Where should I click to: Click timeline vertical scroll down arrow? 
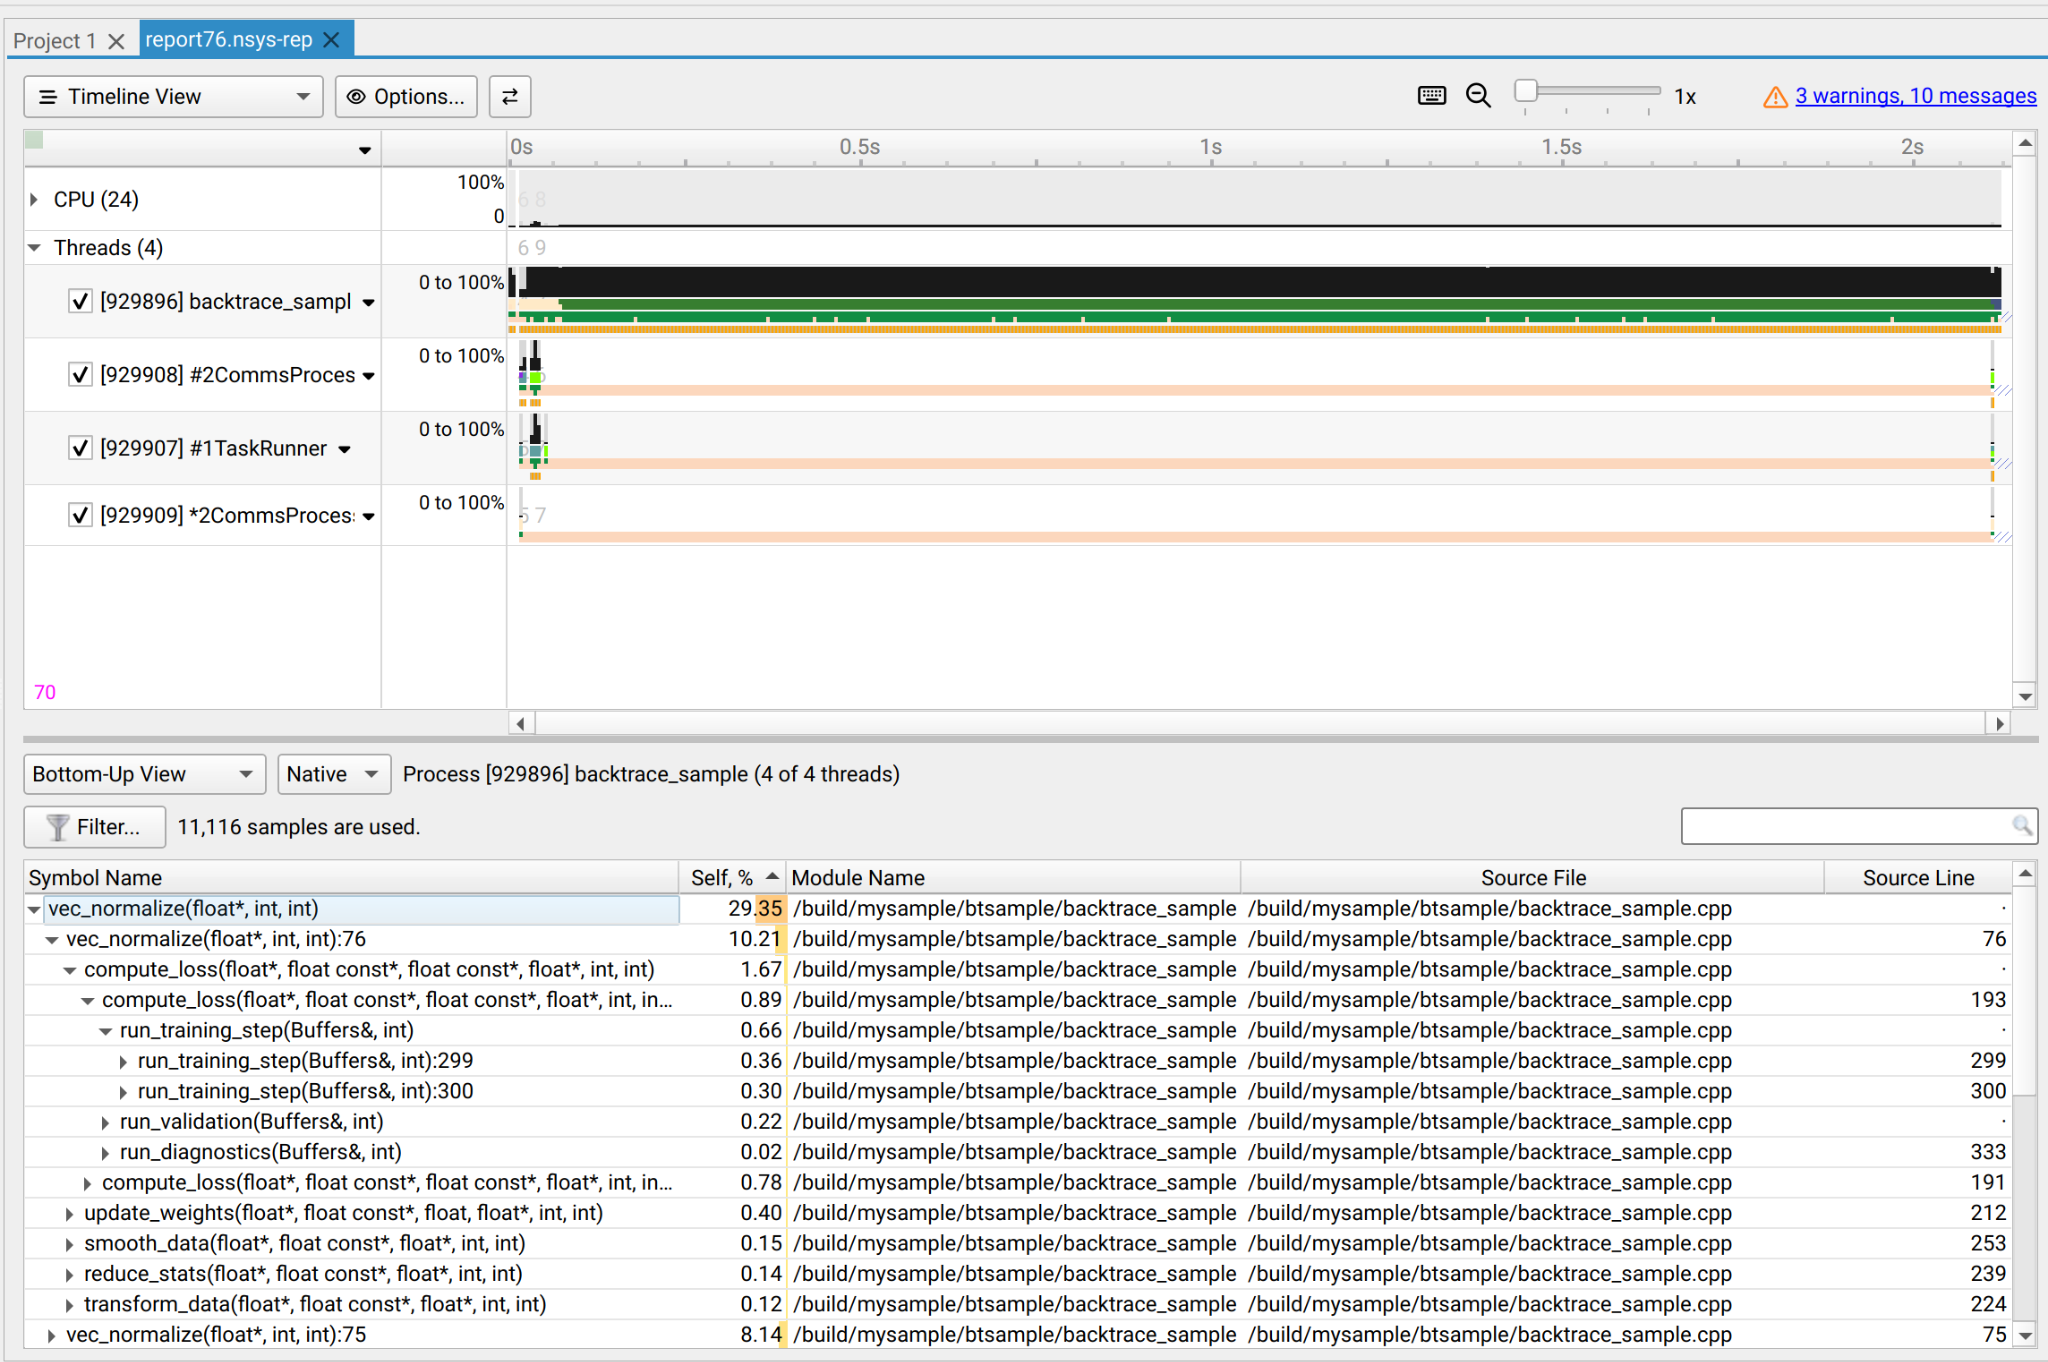point(2025,697)
